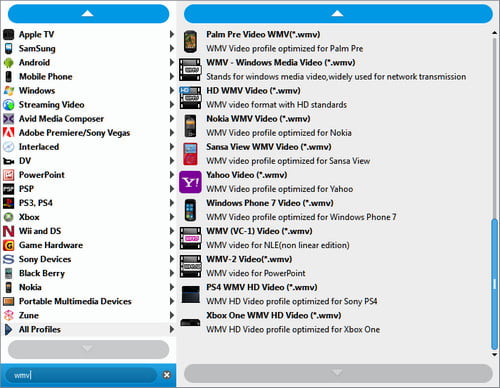Screen dimensions: 500x388
Task: Click the green Android robot icon
Action: tap(9, 63)
